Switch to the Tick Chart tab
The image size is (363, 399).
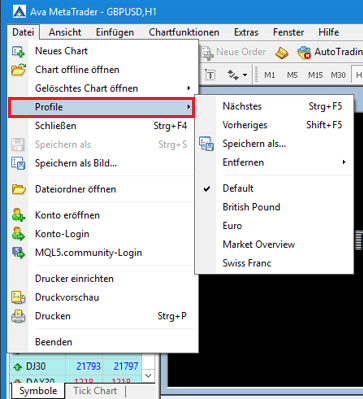[x=95, y=391]
